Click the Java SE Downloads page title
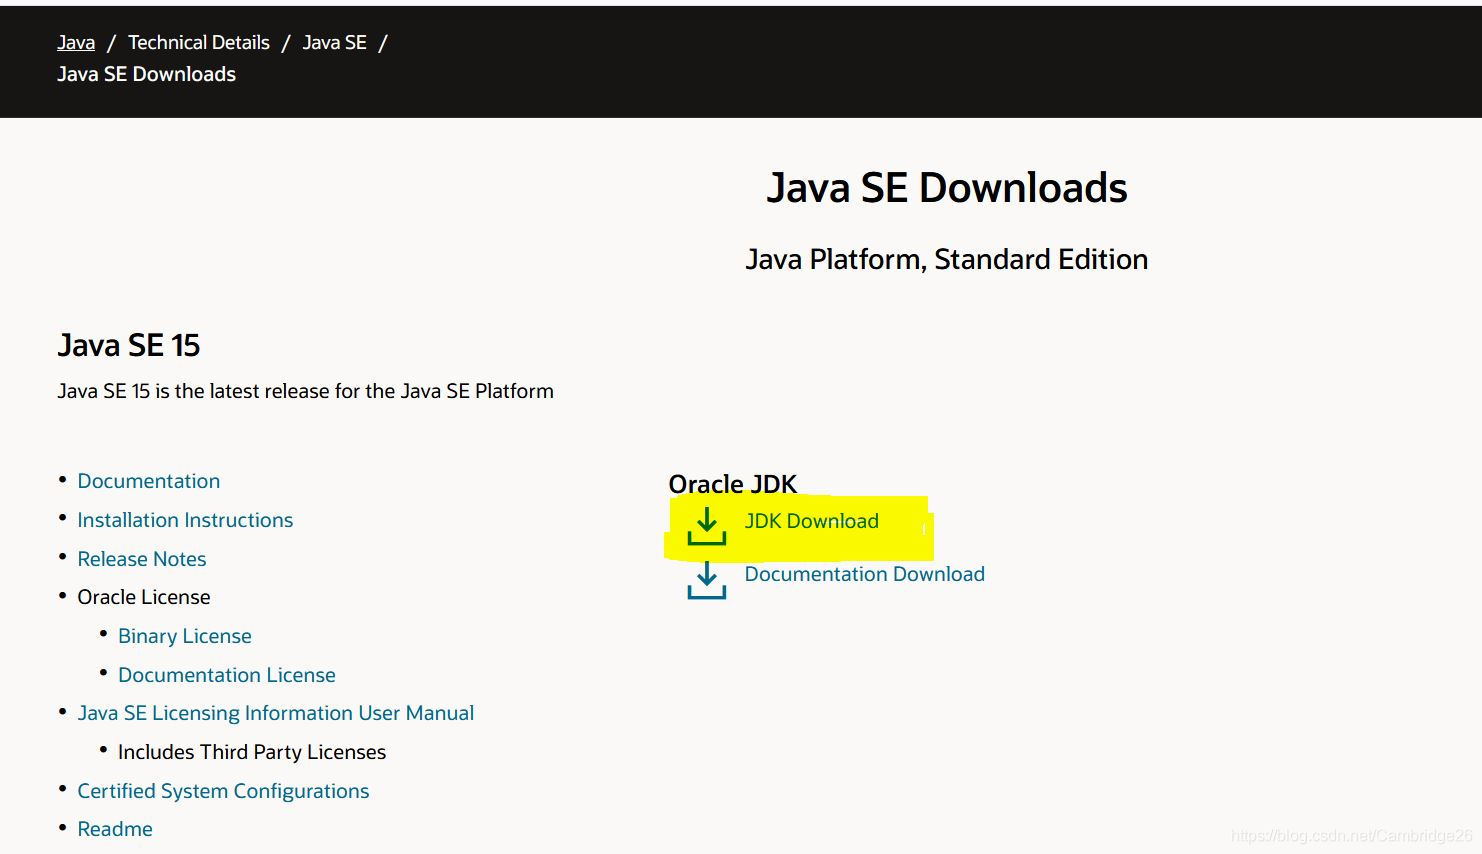1482x854 pixels. click(947, 188)
